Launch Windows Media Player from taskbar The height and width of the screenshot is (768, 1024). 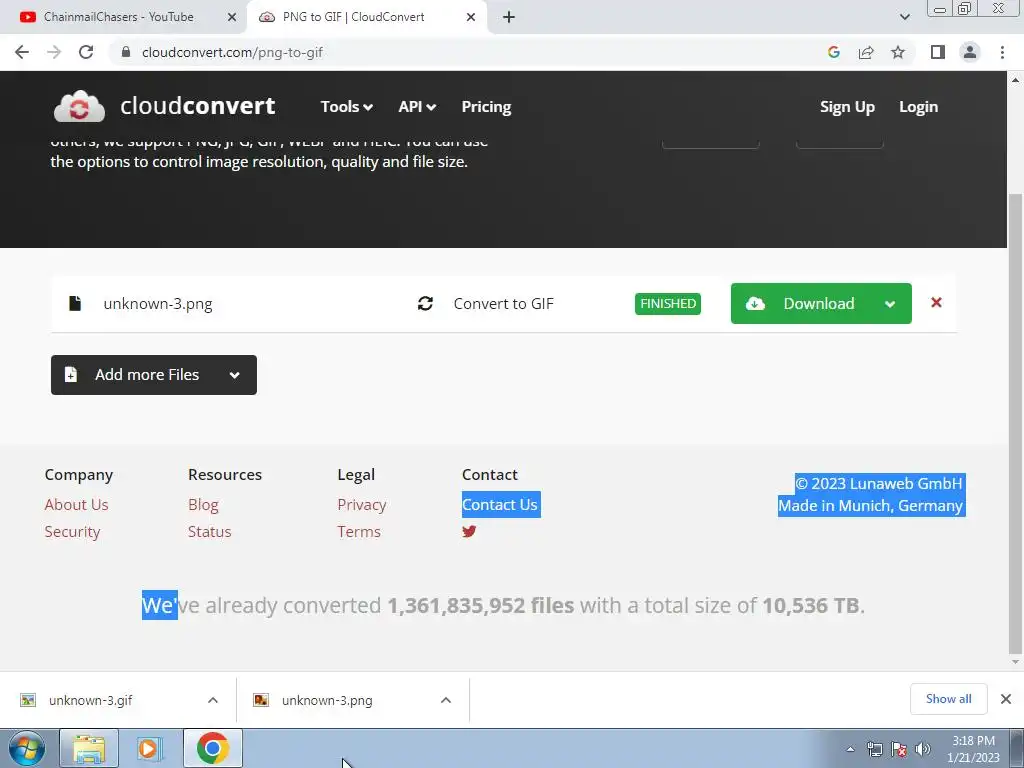[150, 748]
